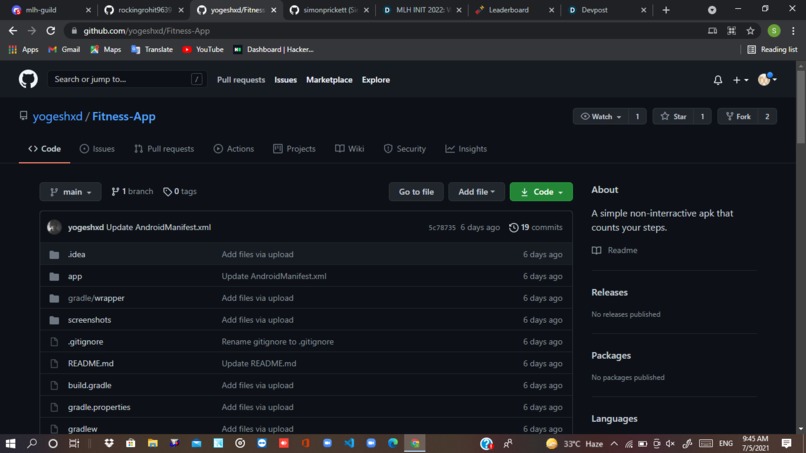The height and width of the screenshot is (453, 806).
Task: Open the Security tab
Action: 405,149
